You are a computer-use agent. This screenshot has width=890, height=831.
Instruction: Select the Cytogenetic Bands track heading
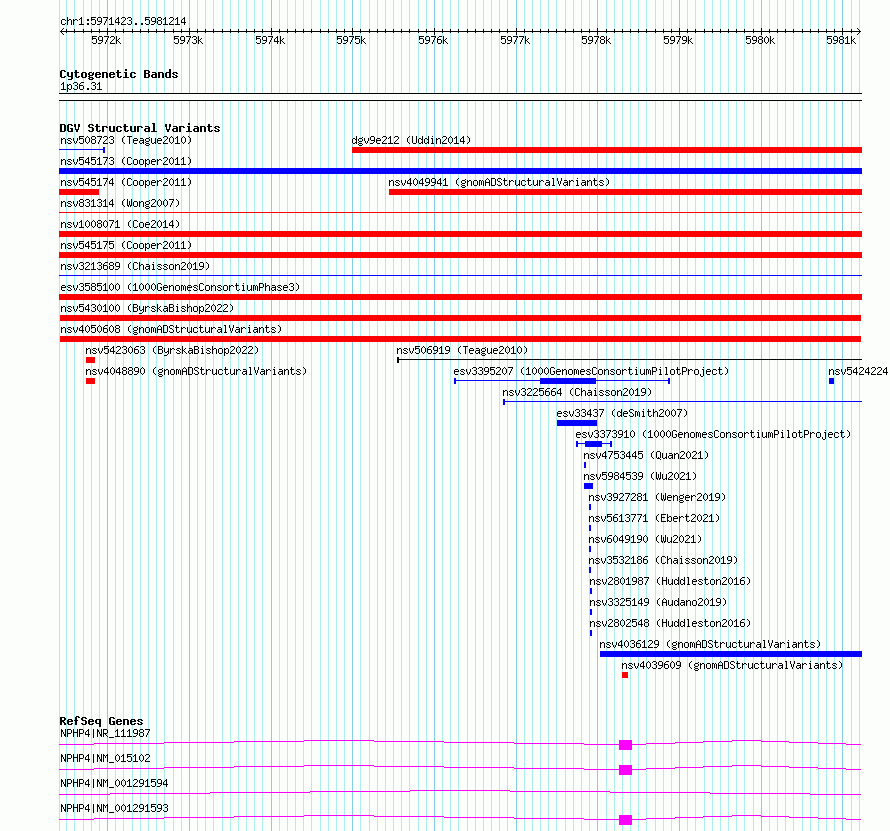point(119,74)
